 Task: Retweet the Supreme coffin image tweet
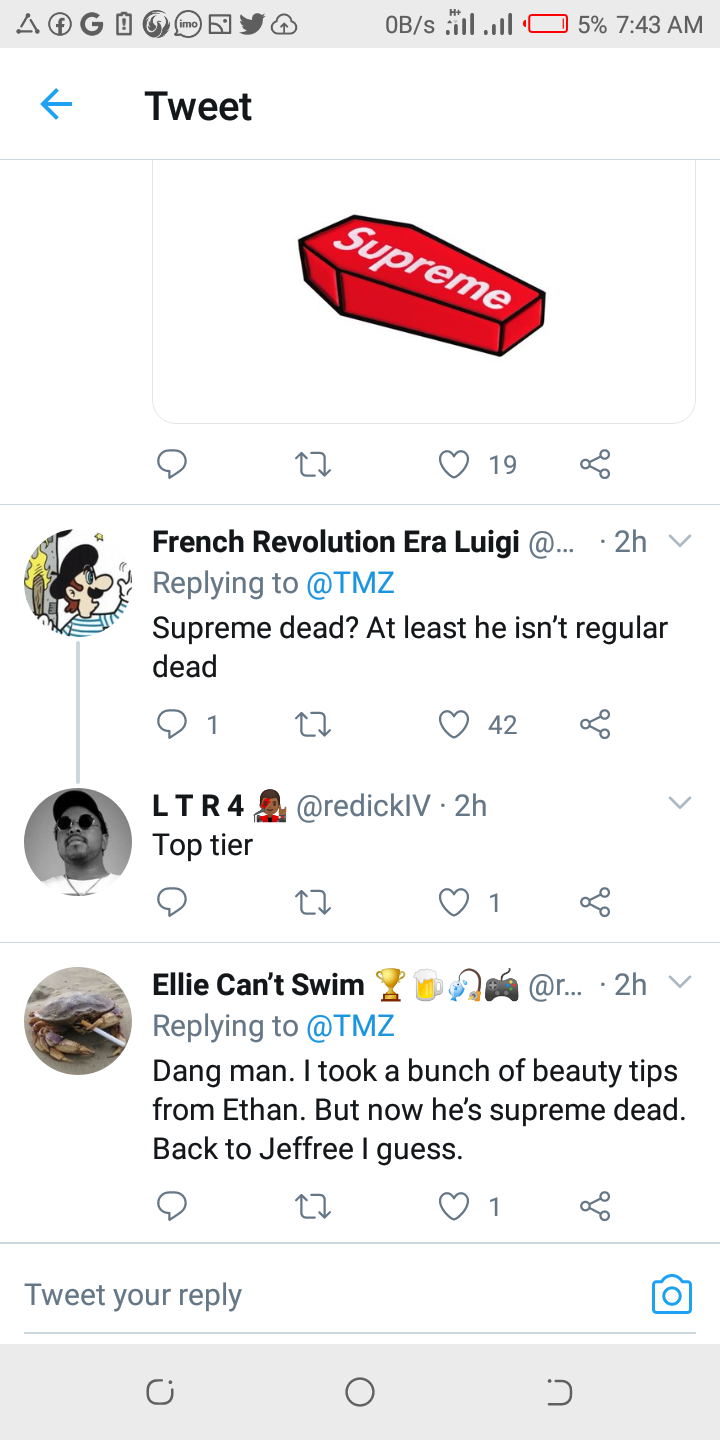[x=314, y=464]
